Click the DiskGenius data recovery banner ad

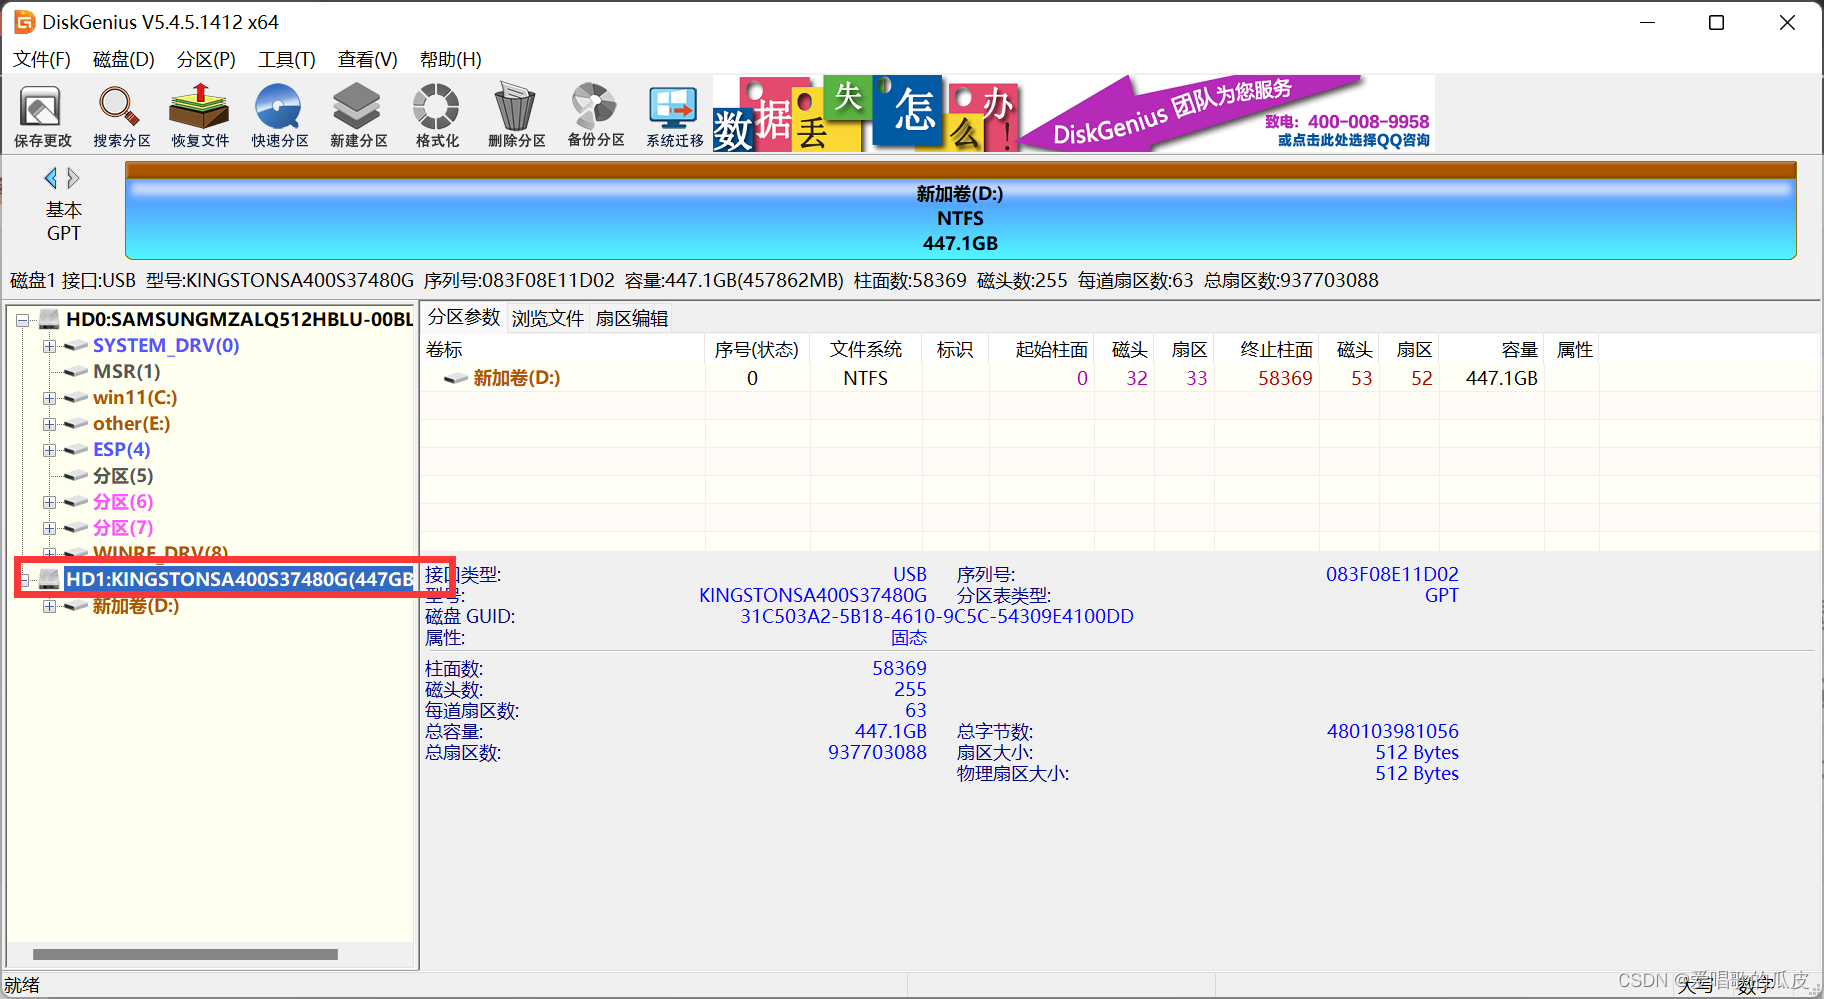pyautogui.click(x=1074, y=113)
